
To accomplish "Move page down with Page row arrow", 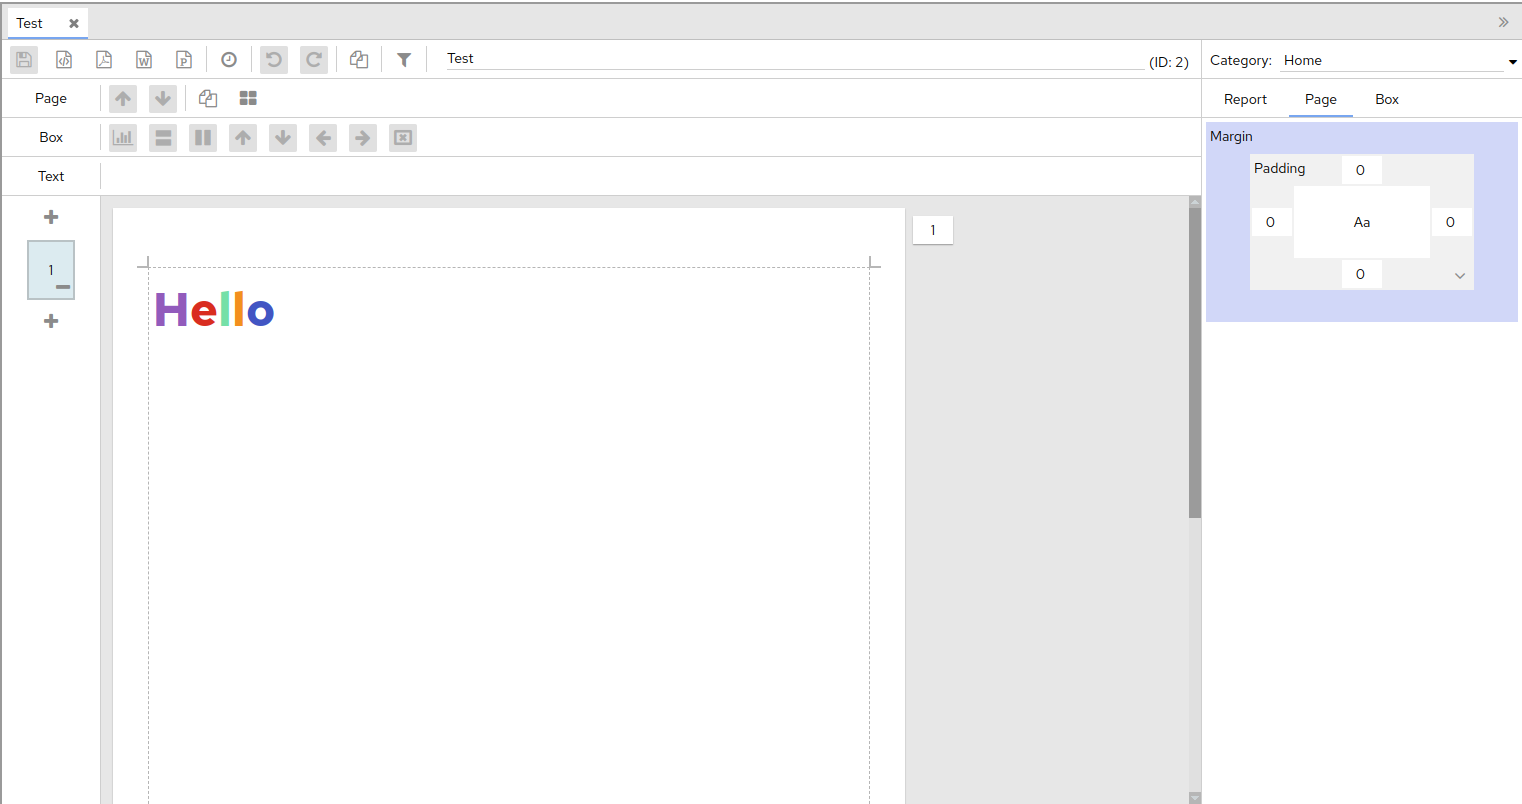I will point(163,98).
